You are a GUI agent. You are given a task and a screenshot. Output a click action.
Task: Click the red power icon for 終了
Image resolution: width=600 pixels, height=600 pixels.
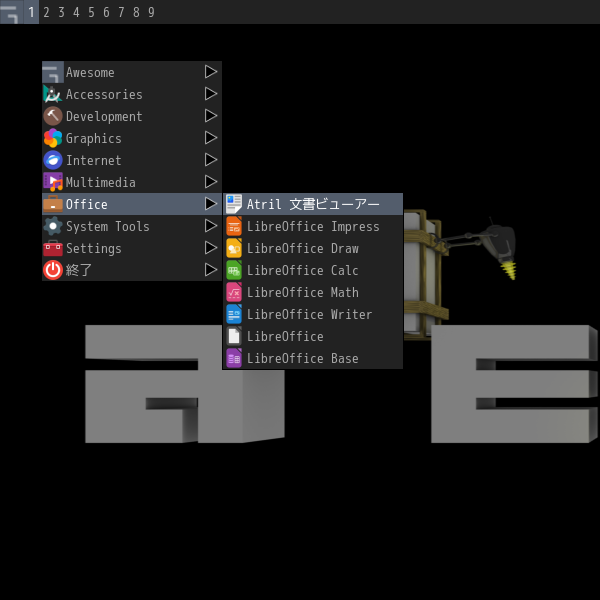53,270
